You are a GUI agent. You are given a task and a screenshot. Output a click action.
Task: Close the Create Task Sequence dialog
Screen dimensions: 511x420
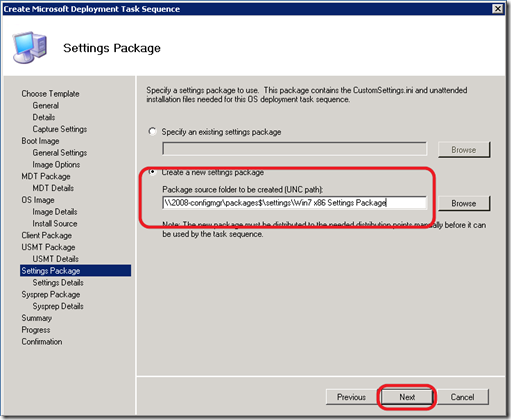498,9
